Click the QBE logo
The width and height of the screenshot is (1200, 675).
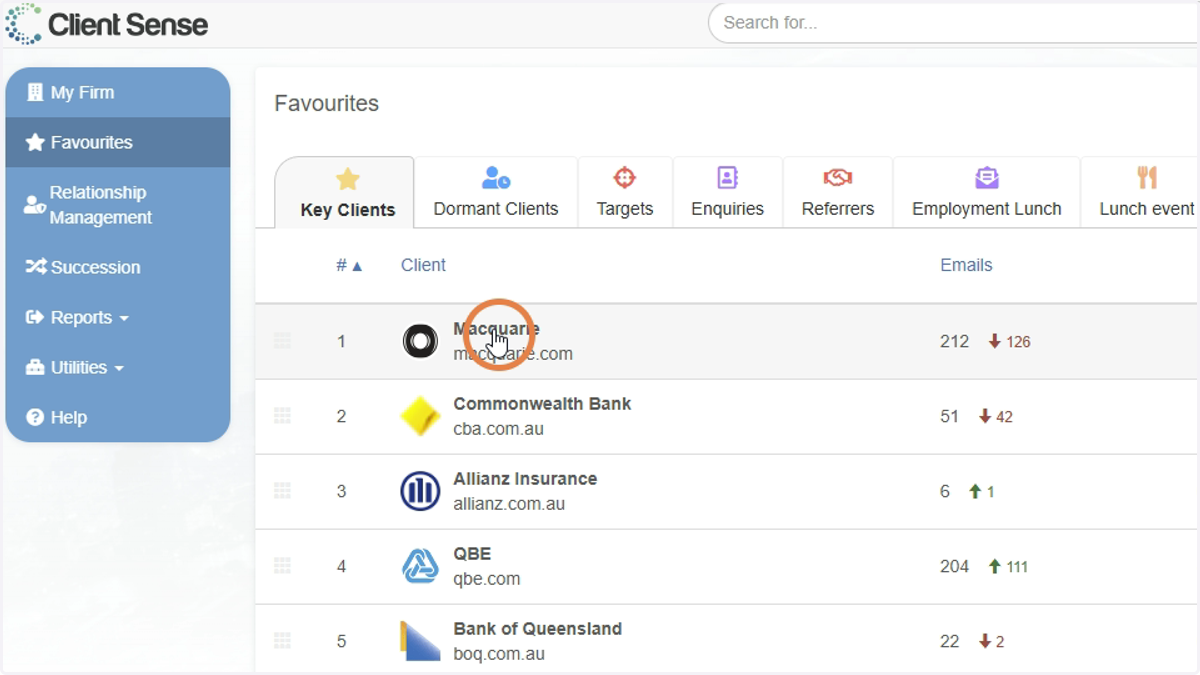[420, 566]
